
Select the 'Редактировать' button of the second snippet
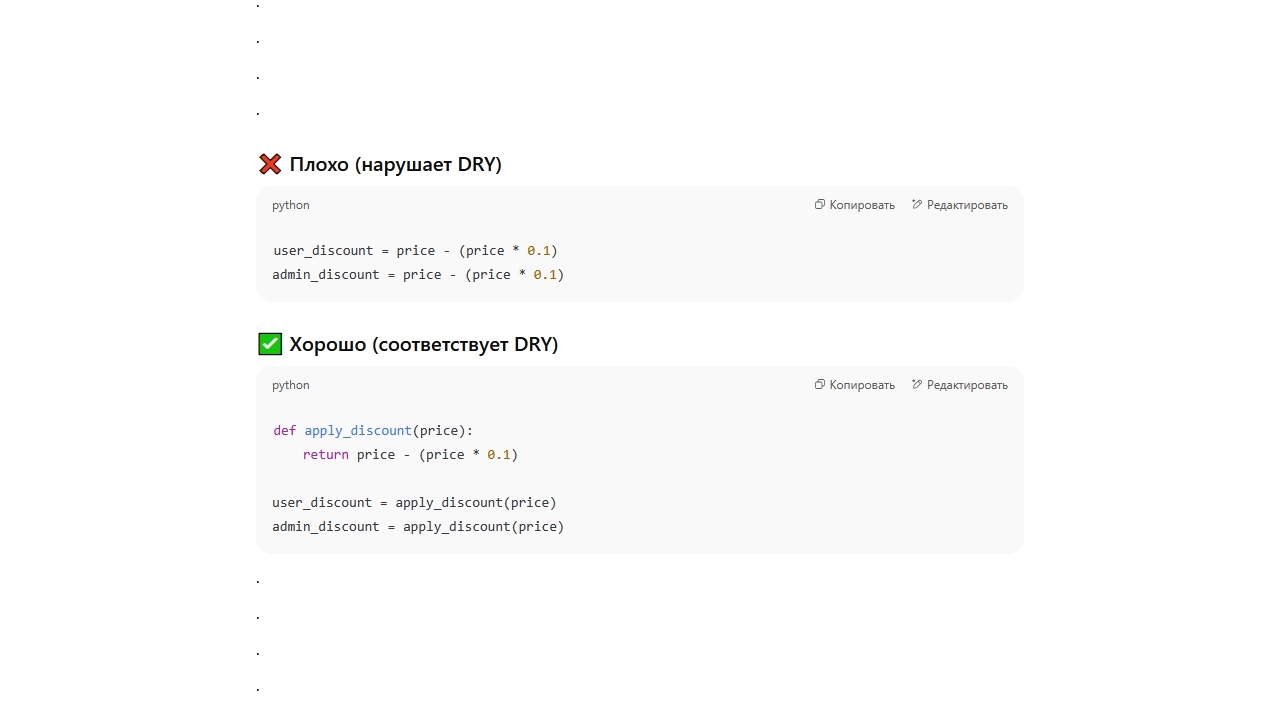click(x=959, y=385)
